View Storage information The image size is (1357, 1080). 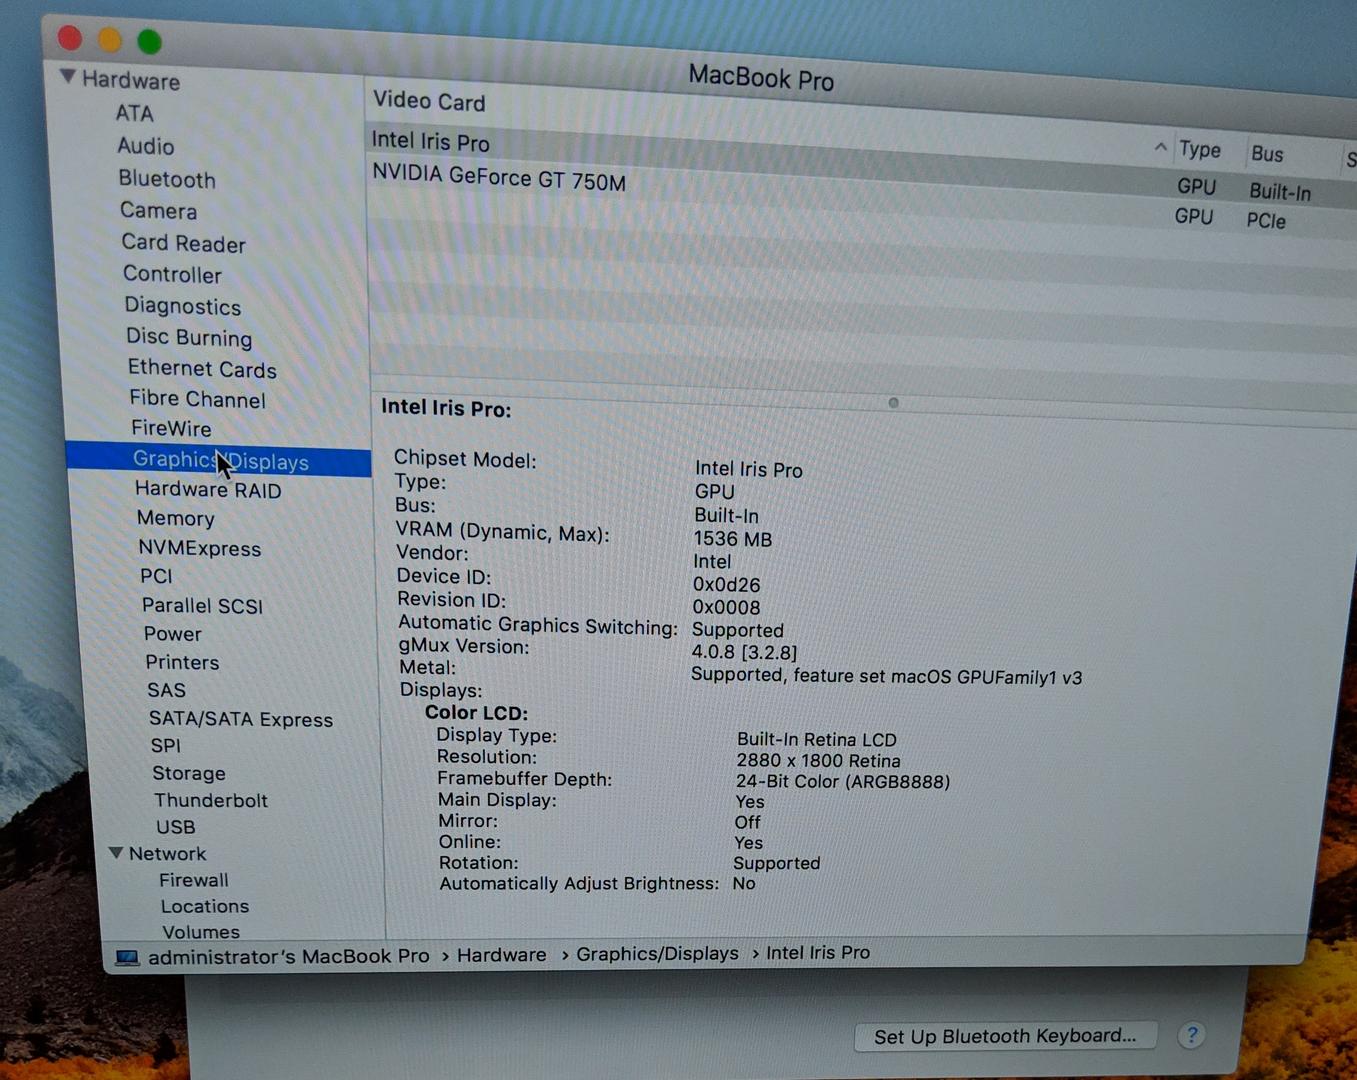pos(188,773)
